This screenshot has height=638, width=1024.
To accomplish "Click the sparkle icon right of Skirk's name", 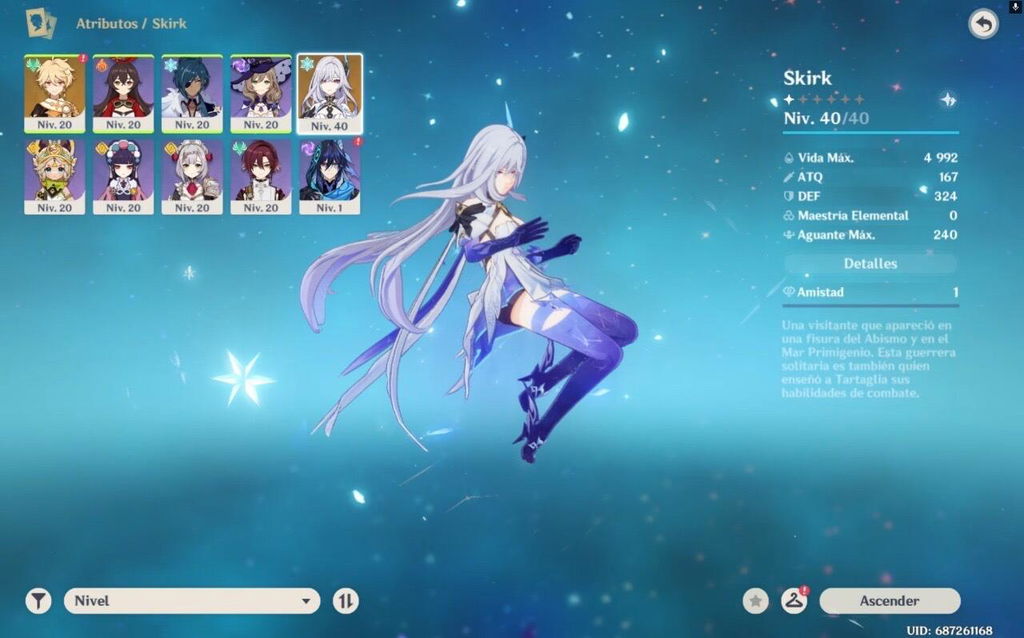I will point(948,99).
